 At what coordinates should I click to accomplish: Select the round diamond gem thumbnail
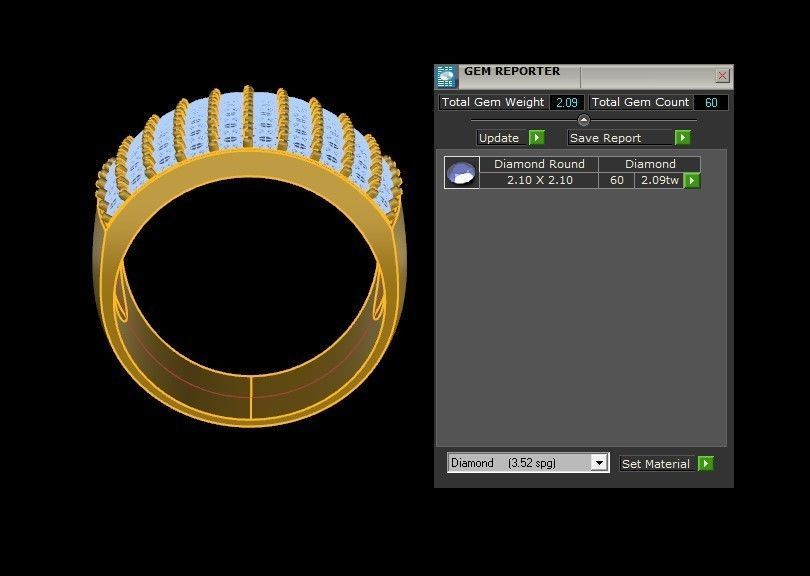point(461,173)
